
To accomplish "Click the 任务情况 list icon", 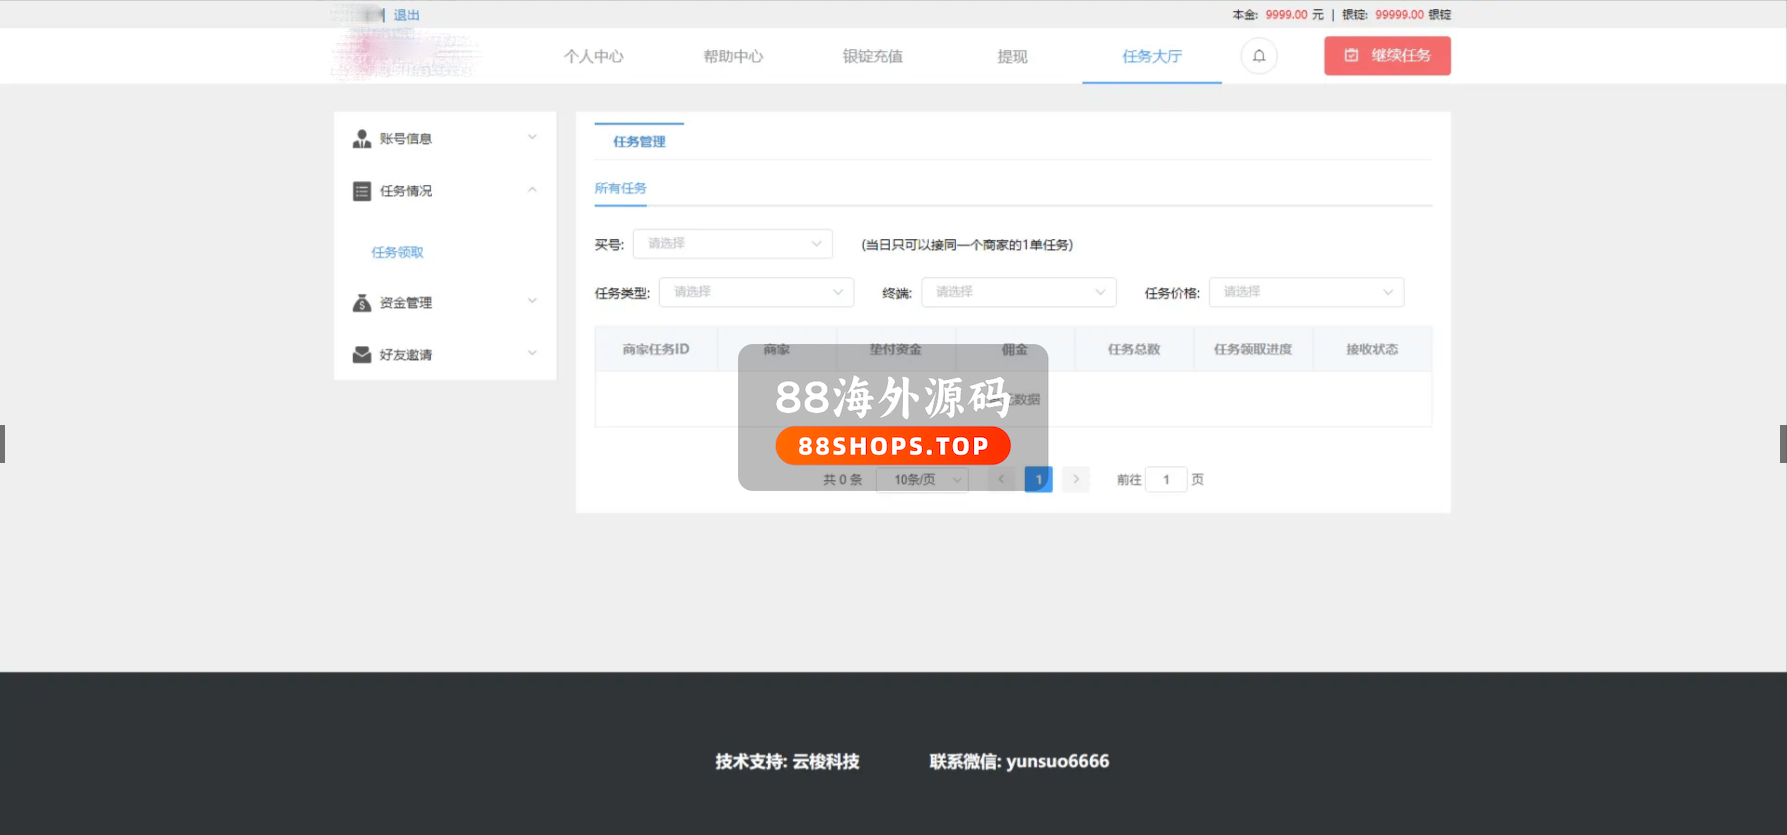I will pos(362,191).
